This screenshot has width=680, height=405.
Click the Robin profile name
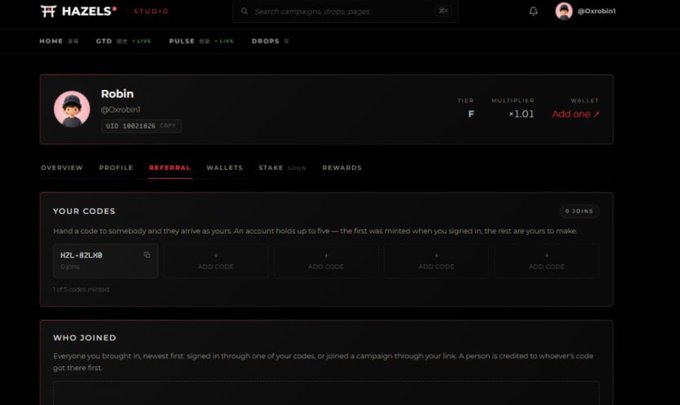coord(117,94)
